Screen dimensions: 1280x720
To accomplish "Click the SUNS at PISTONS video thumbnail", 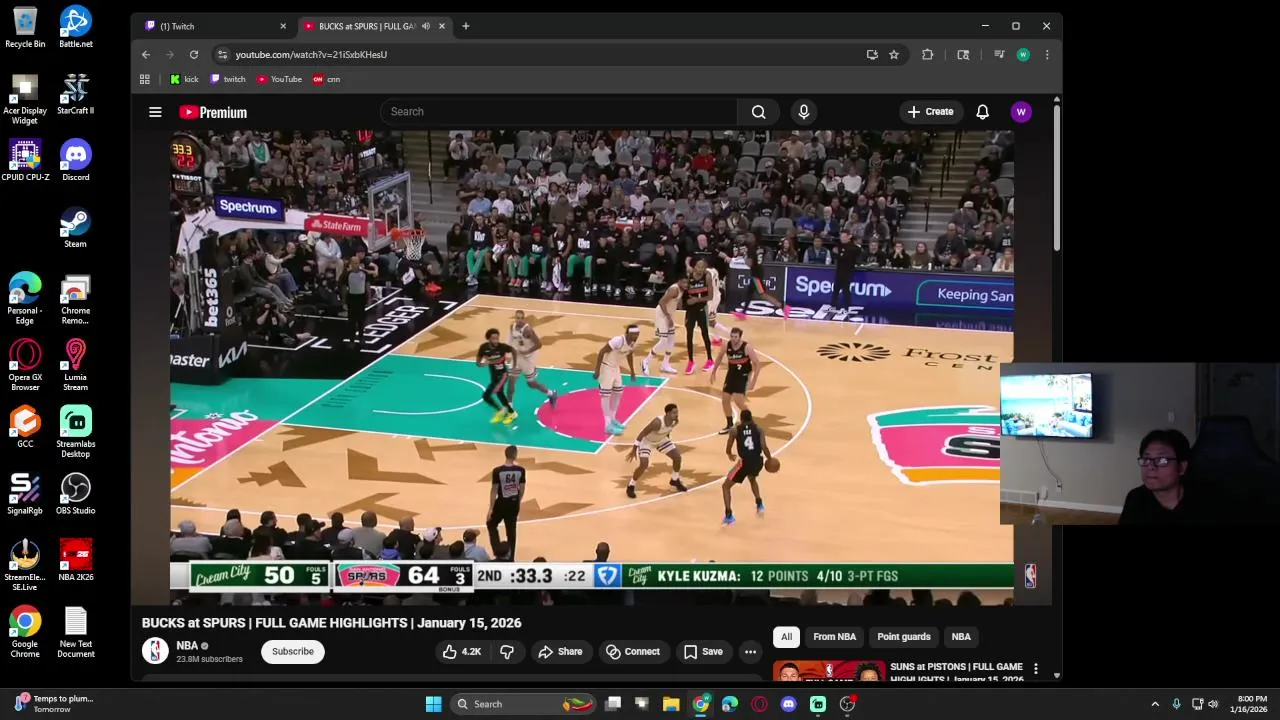I will point(829,670).
